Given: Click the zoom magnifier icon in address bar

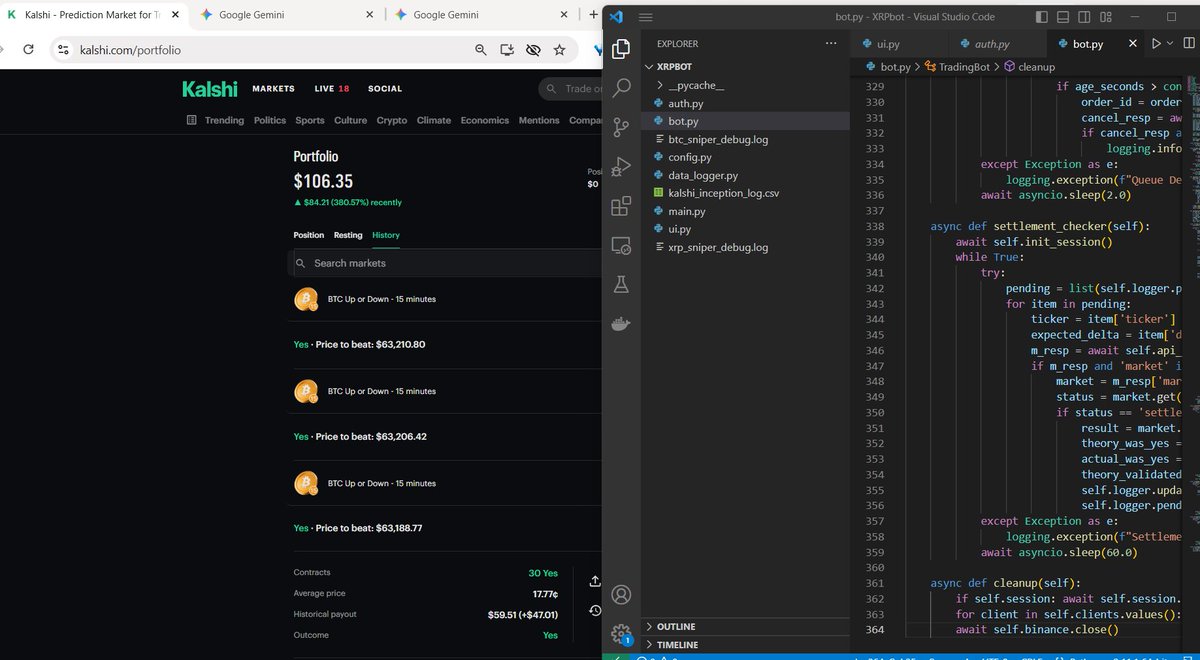Looking at the screenshot, I should pos(481,49).
